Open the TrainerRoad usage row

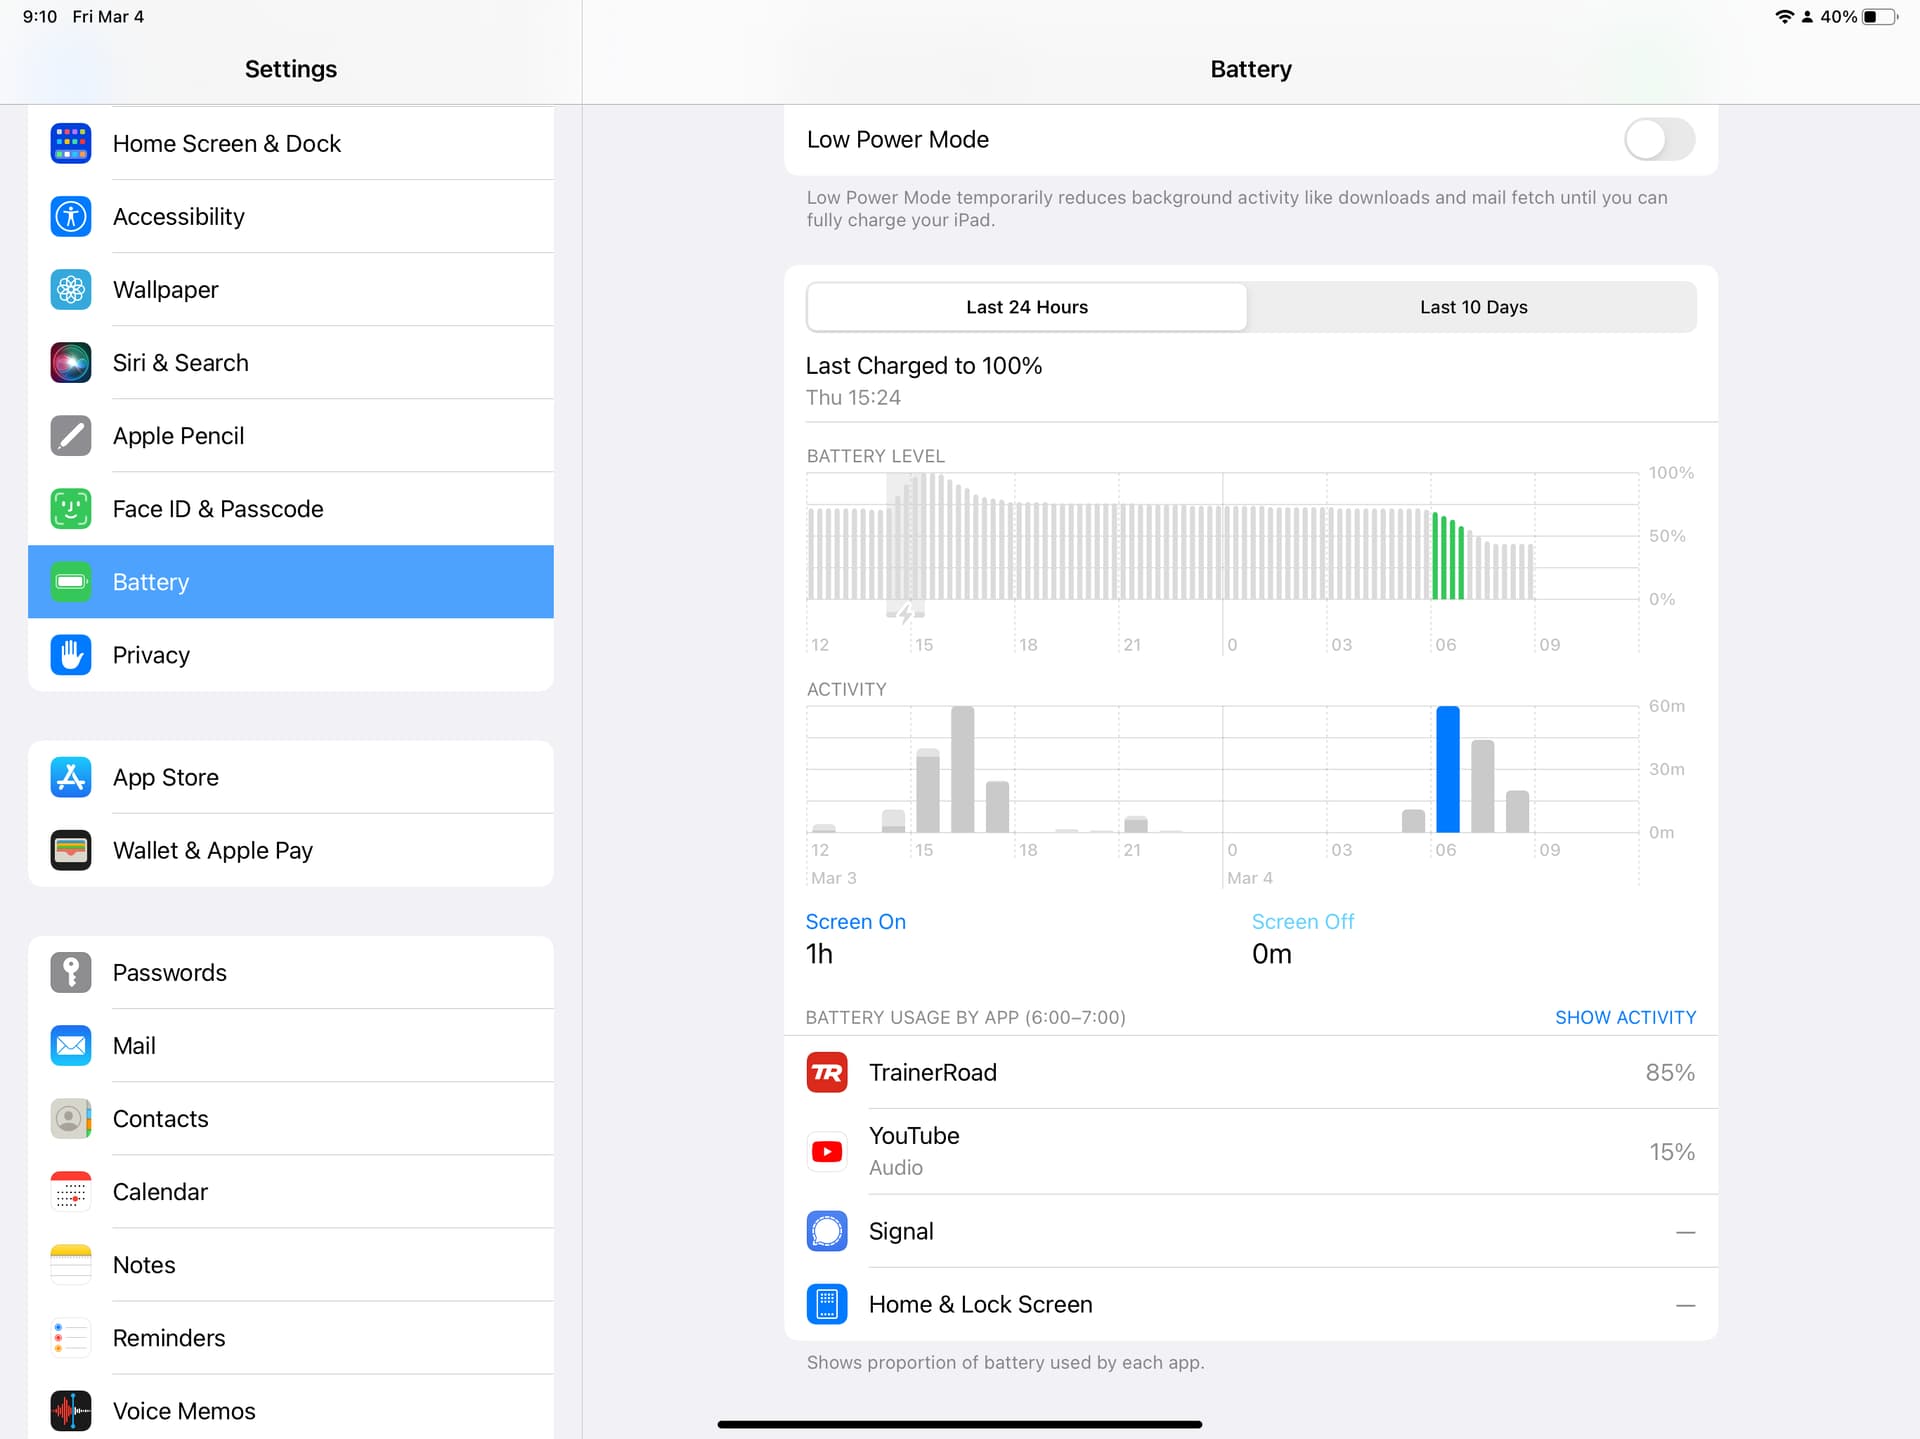(x=1251, y=1072)
